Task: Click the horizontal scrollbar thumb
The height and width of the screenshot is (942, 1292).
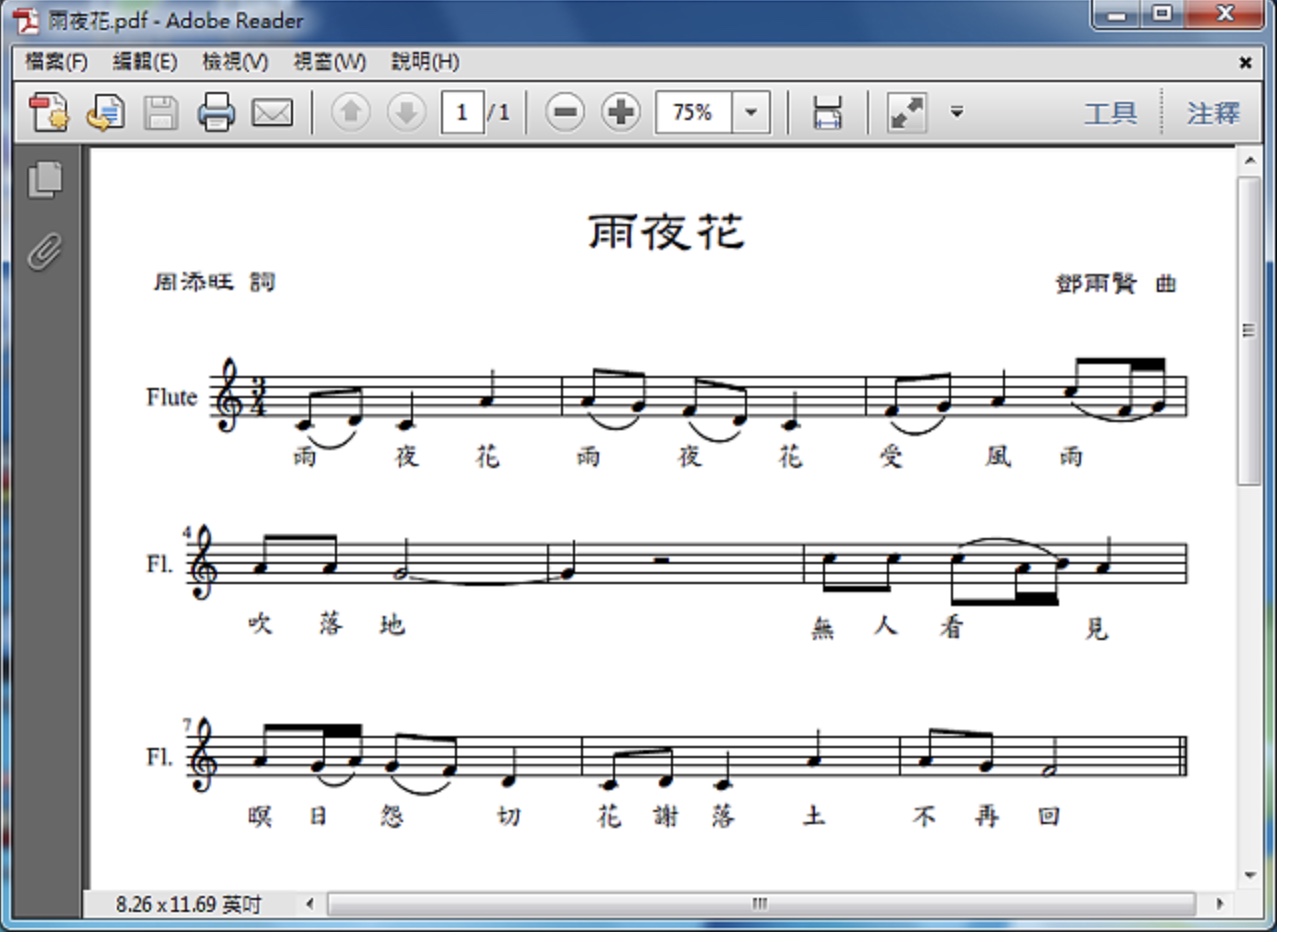Action: (x=760, y=904)
